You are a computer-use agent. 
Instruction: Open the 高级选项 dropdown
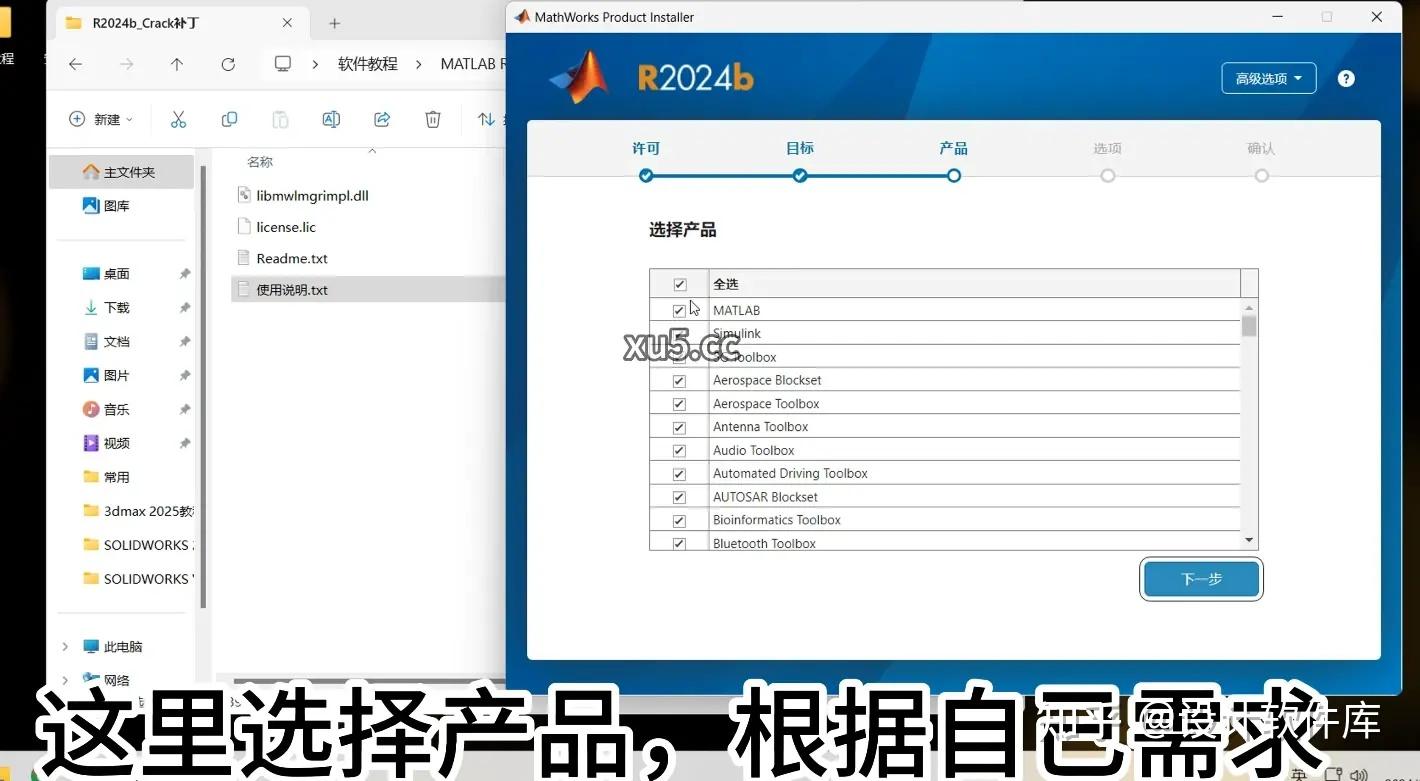(1268, 78)
